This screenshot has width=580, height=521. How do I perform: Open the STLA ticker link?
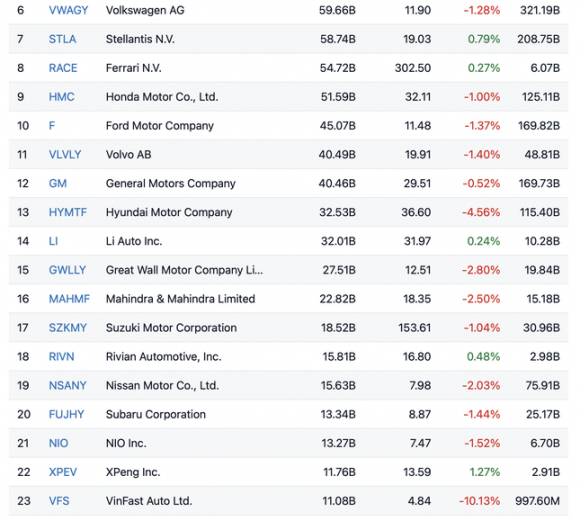pyautogui.click(x=63, y=39)
